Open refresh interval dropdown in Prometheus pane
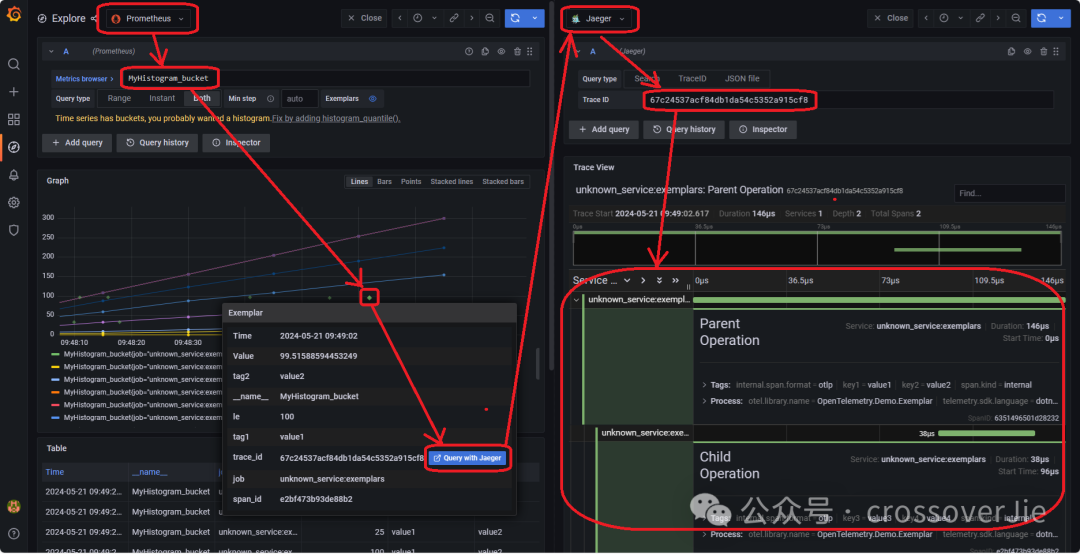Image resolution: width=1080 pixels, height=555 pixels. point(534,19)
